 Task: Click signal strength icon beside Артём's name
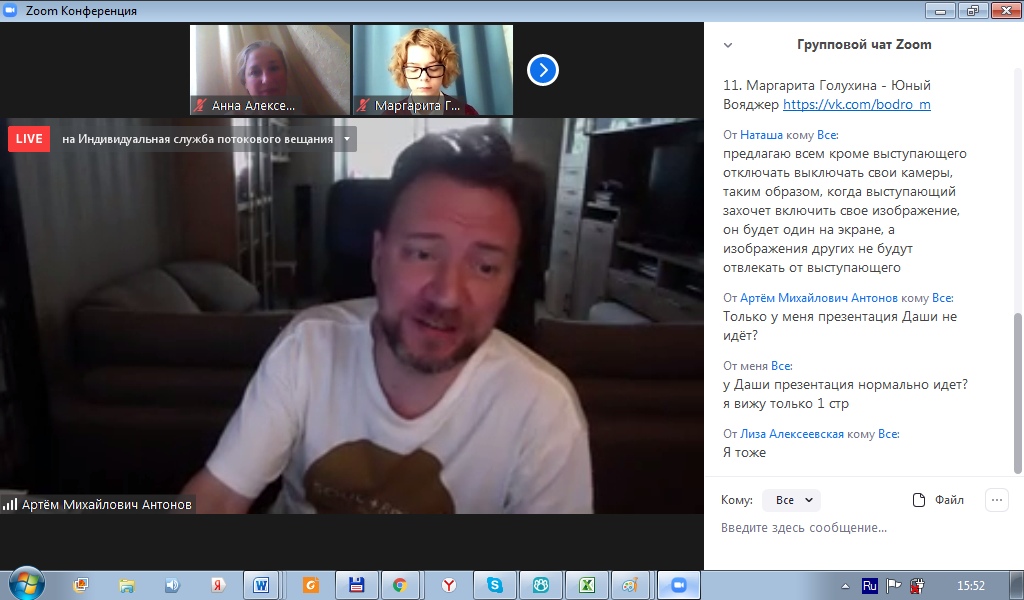coord(10,504)
